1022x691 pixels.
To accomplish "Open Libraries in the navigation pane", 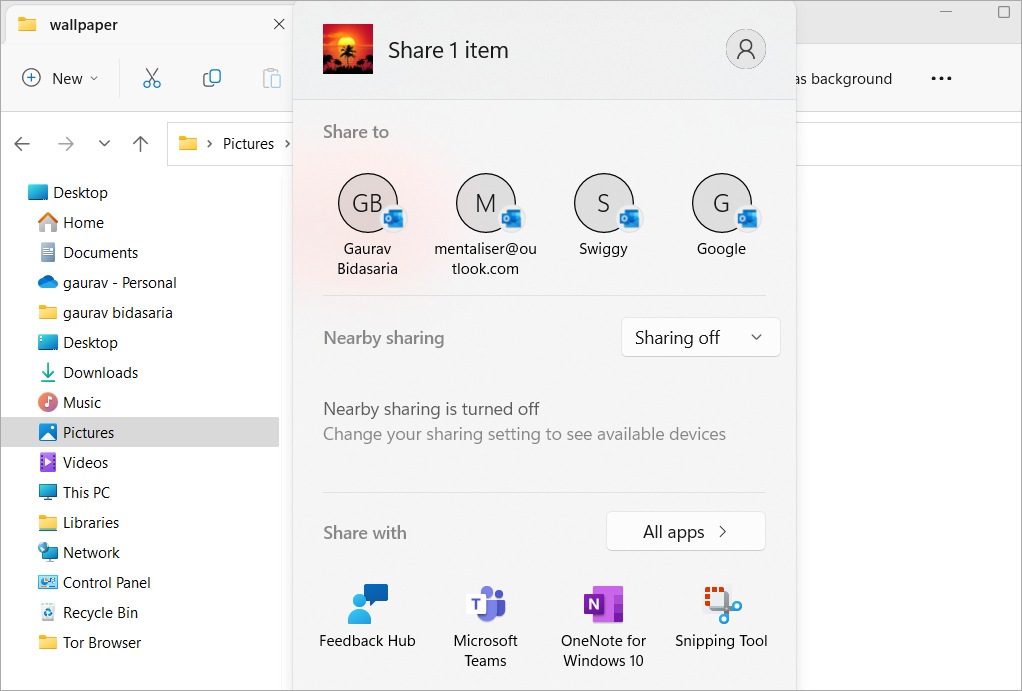I will [x=79, y=522].
